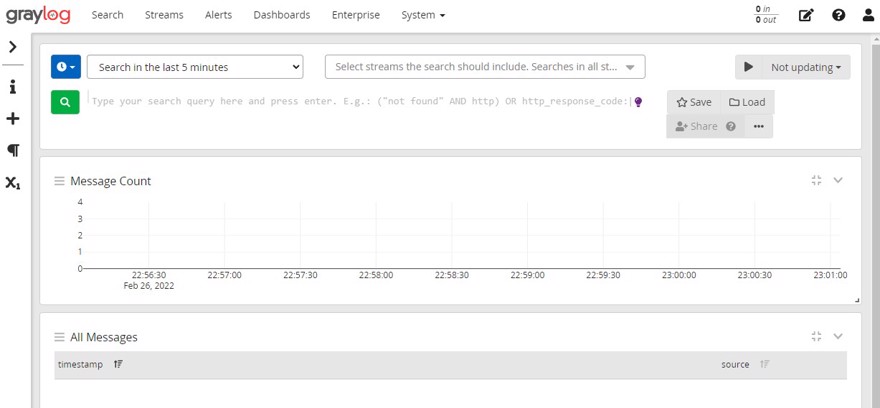Focus the Message Count widget with the compress icon
This screenshot has height=408, width=880.
[x=817, y=180]
